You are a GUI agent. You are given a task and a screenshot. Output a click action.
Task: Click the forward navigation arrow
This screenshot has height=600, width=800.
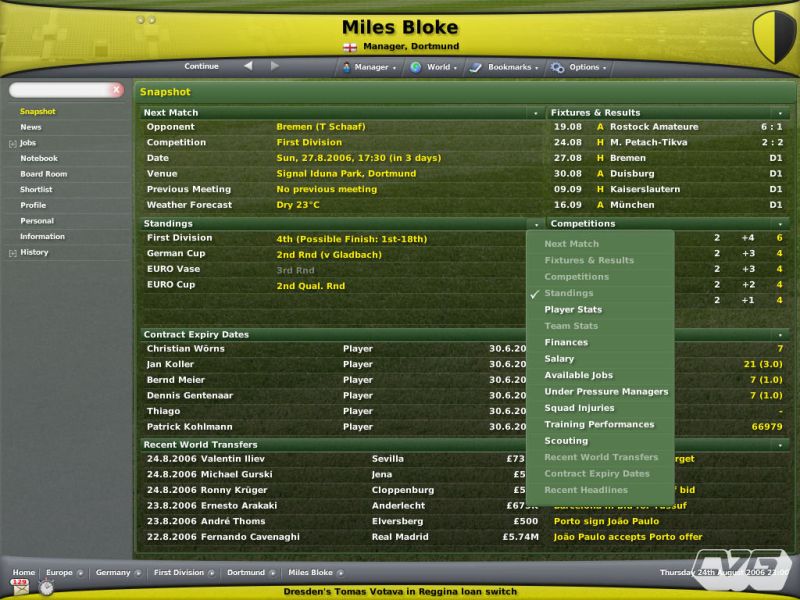[x=274, y=66]
